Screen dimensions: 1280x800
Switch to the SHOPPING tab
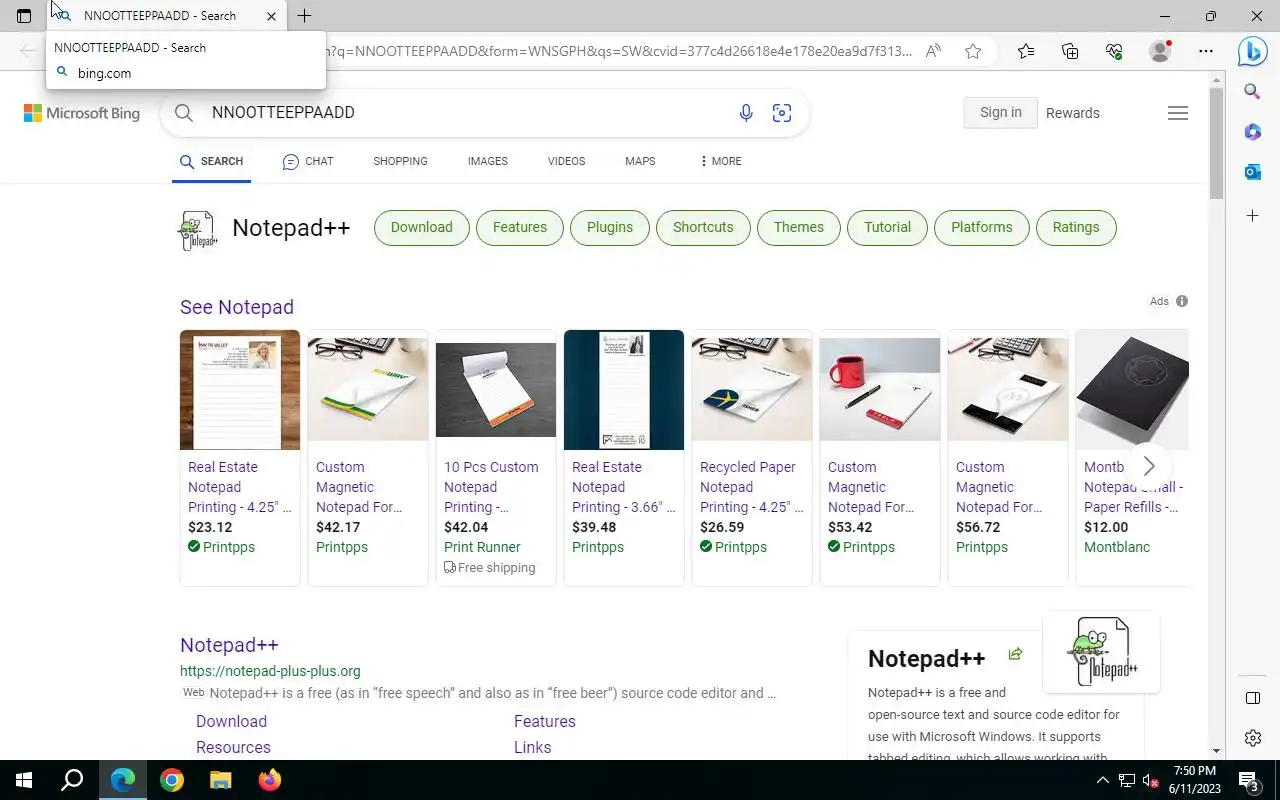click(x=400, y=161)
